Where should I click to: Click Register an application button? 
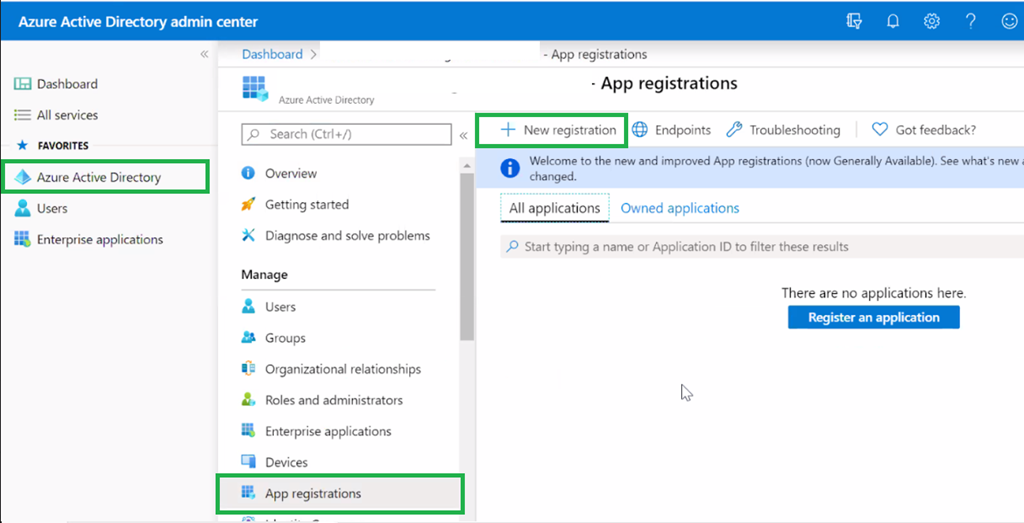[x=874, y=317]
